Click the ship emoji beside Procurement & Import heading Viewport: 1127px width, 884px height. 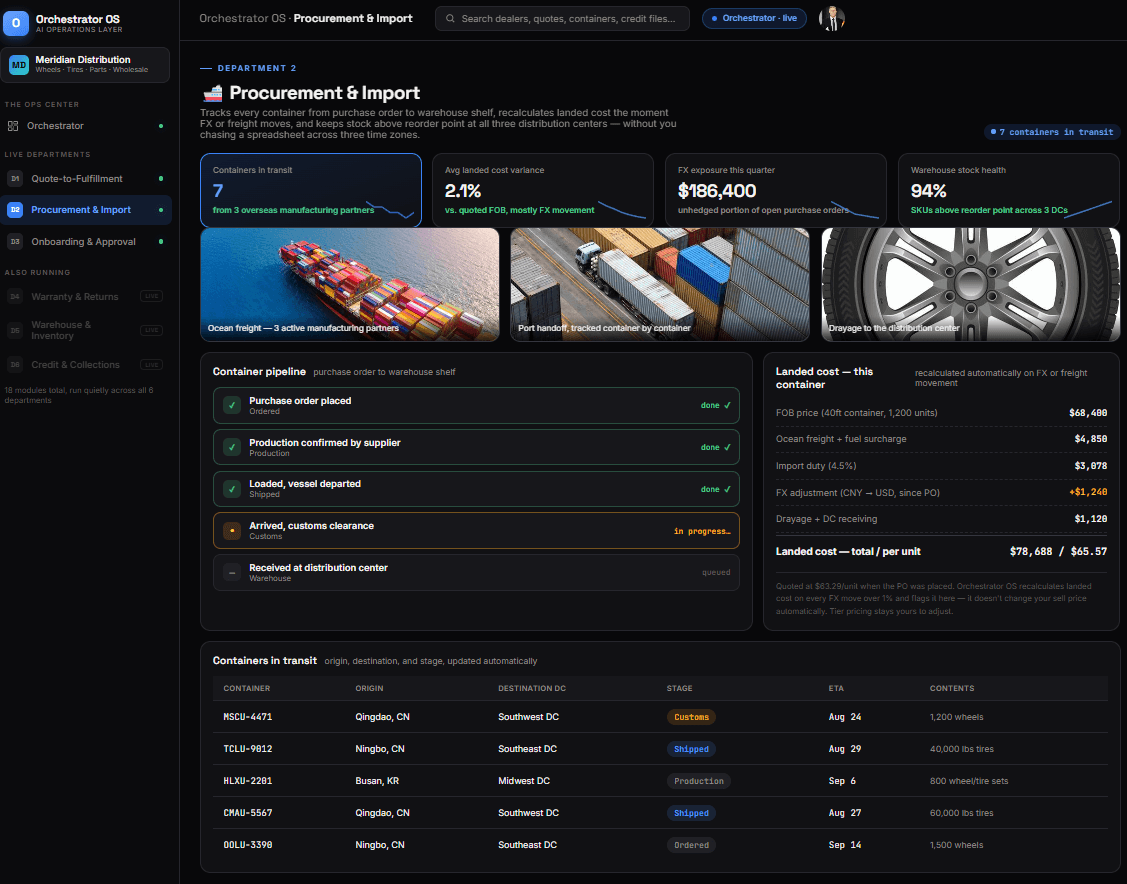point(212,93)
